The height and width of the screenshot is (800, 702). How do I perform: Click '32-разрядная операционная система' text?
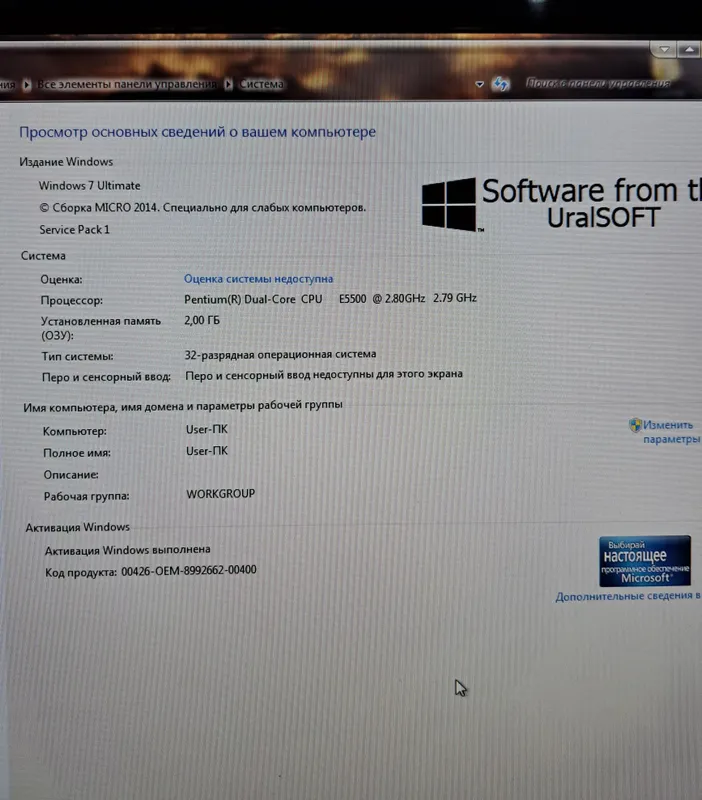pos(280,354)
